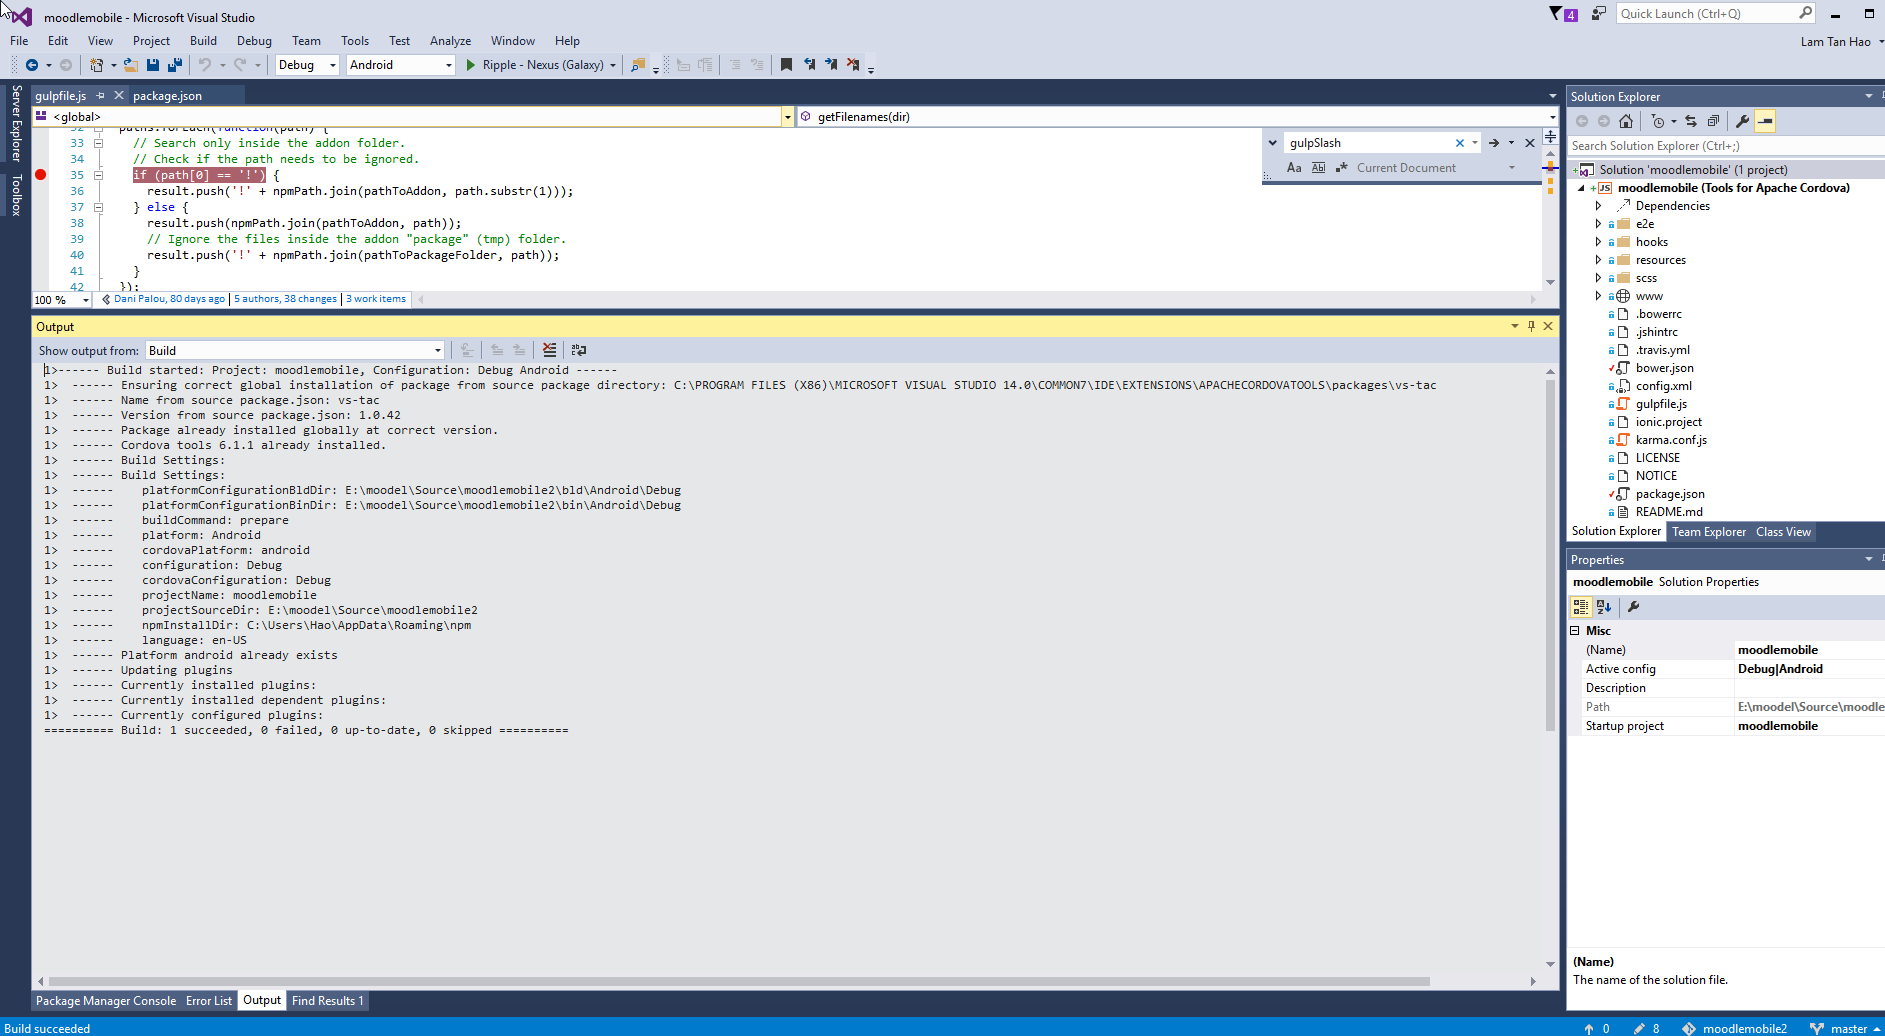Expand the hooks folder node
Screen dimensions: 1885x1036
[1598, 242]
